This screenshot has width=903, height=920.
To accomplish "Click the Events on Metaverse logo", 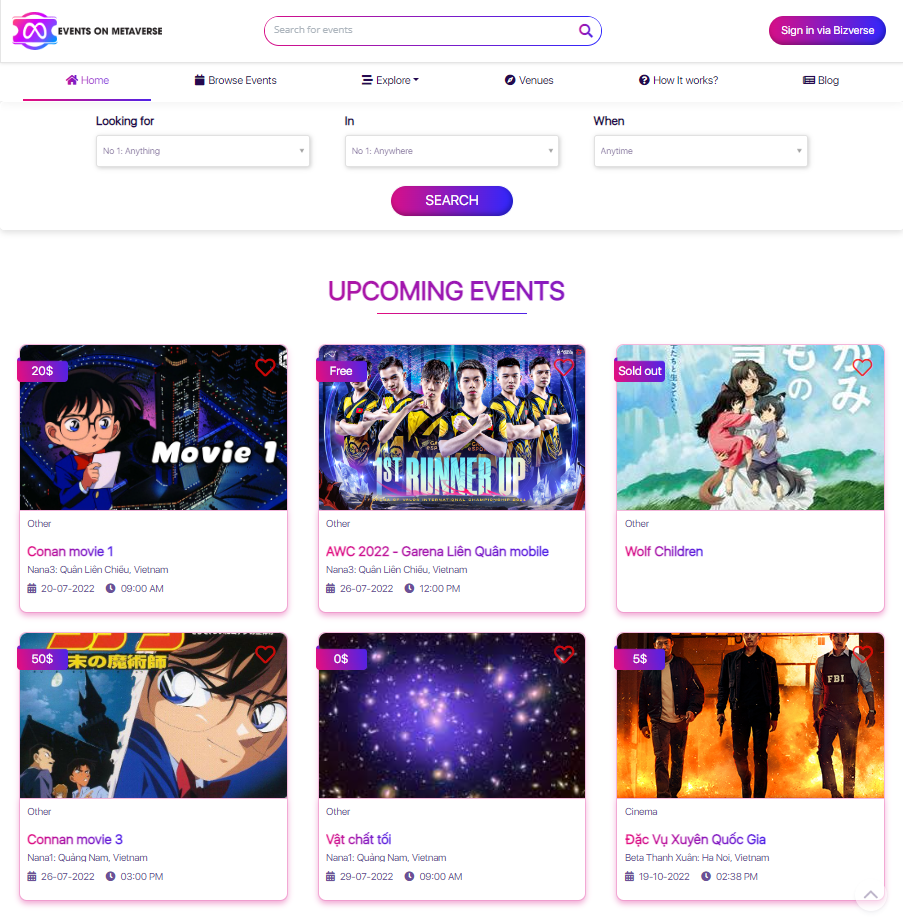I will [87, 31].
